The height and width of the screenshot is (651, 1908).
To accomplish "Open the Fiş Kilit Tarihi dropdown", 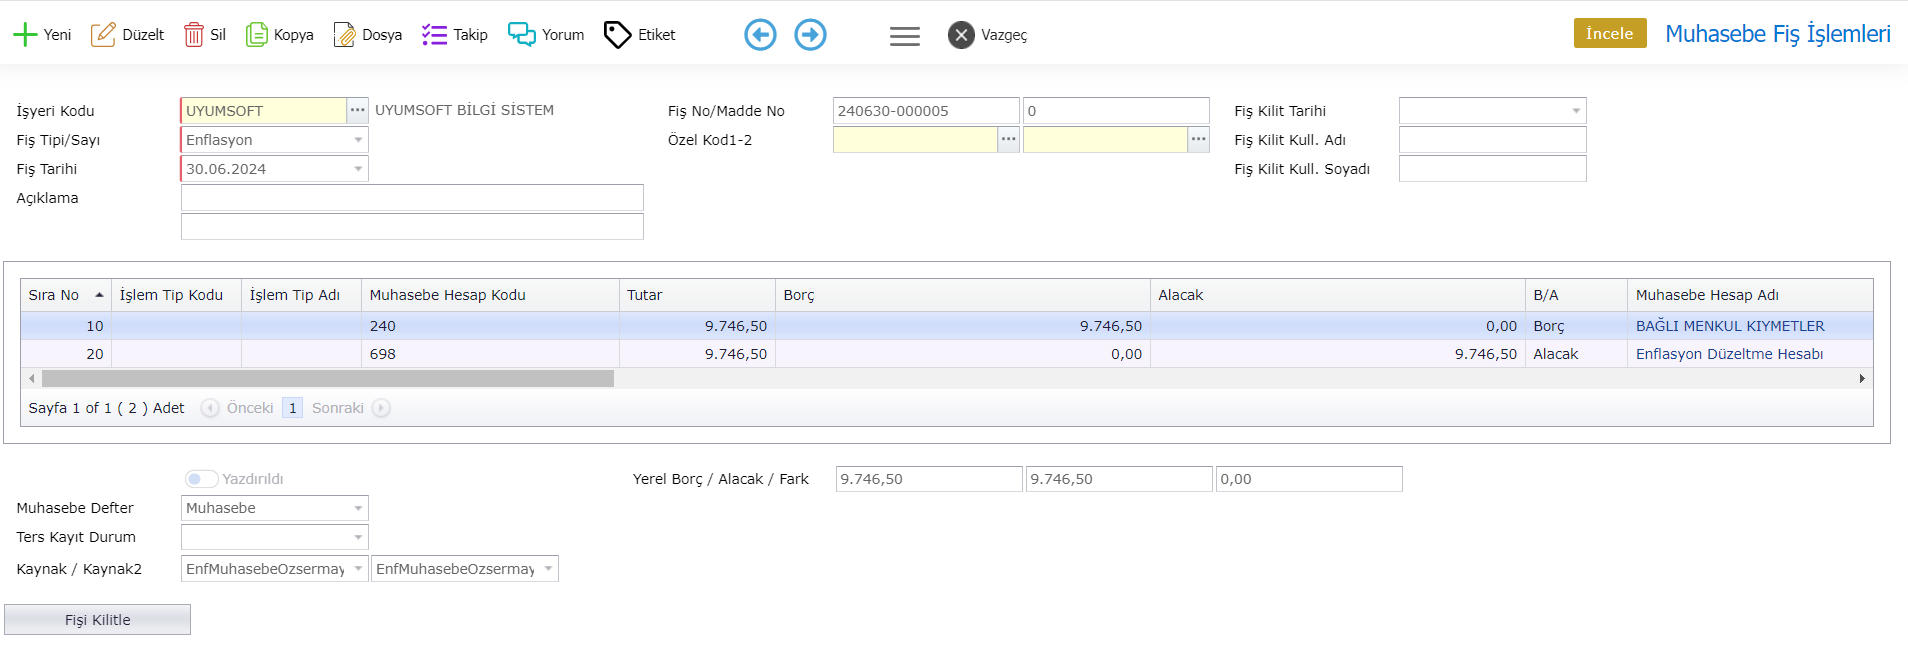I will pos(1576,111).
